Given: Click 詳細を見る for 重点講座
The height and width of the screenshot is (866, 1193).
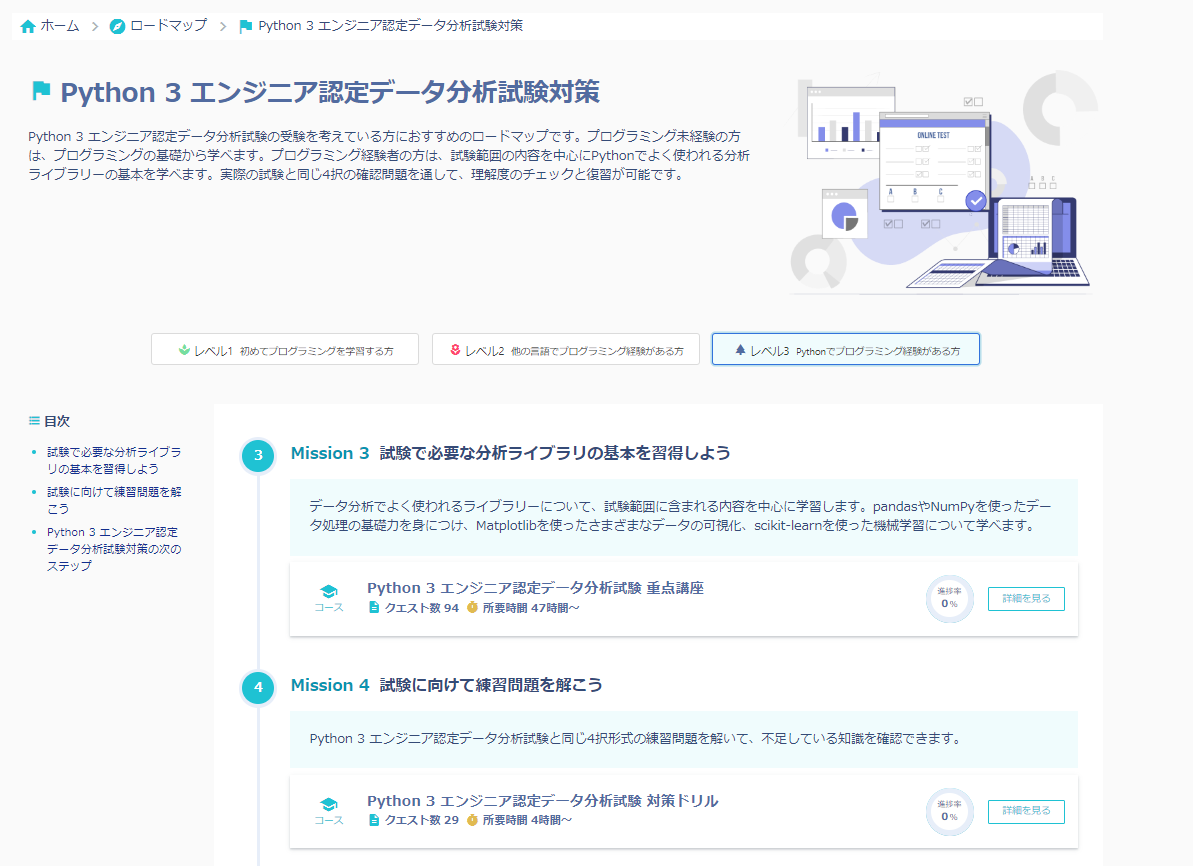Looking at the screenshot, I should [1025, 598].
